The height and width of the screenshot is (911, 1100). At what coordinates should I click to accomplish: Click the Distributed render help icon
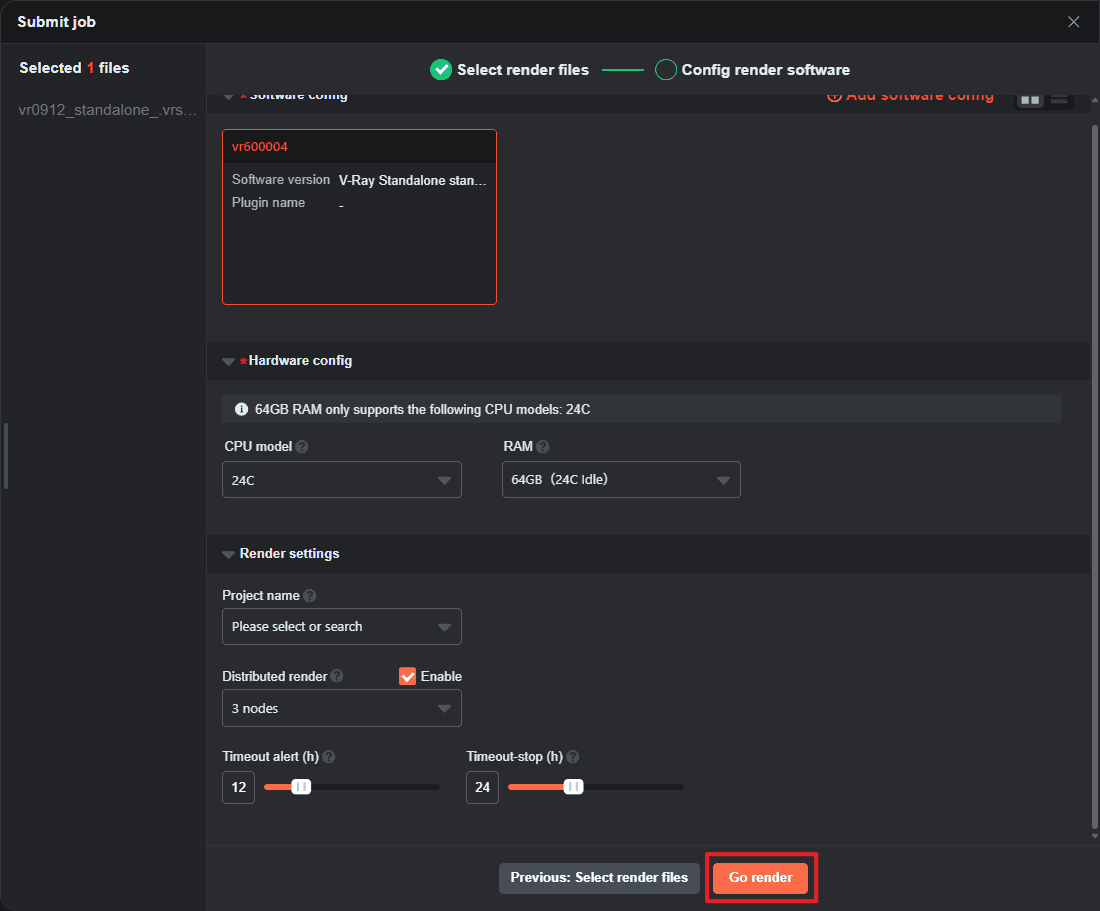click(x=337, y=677)
